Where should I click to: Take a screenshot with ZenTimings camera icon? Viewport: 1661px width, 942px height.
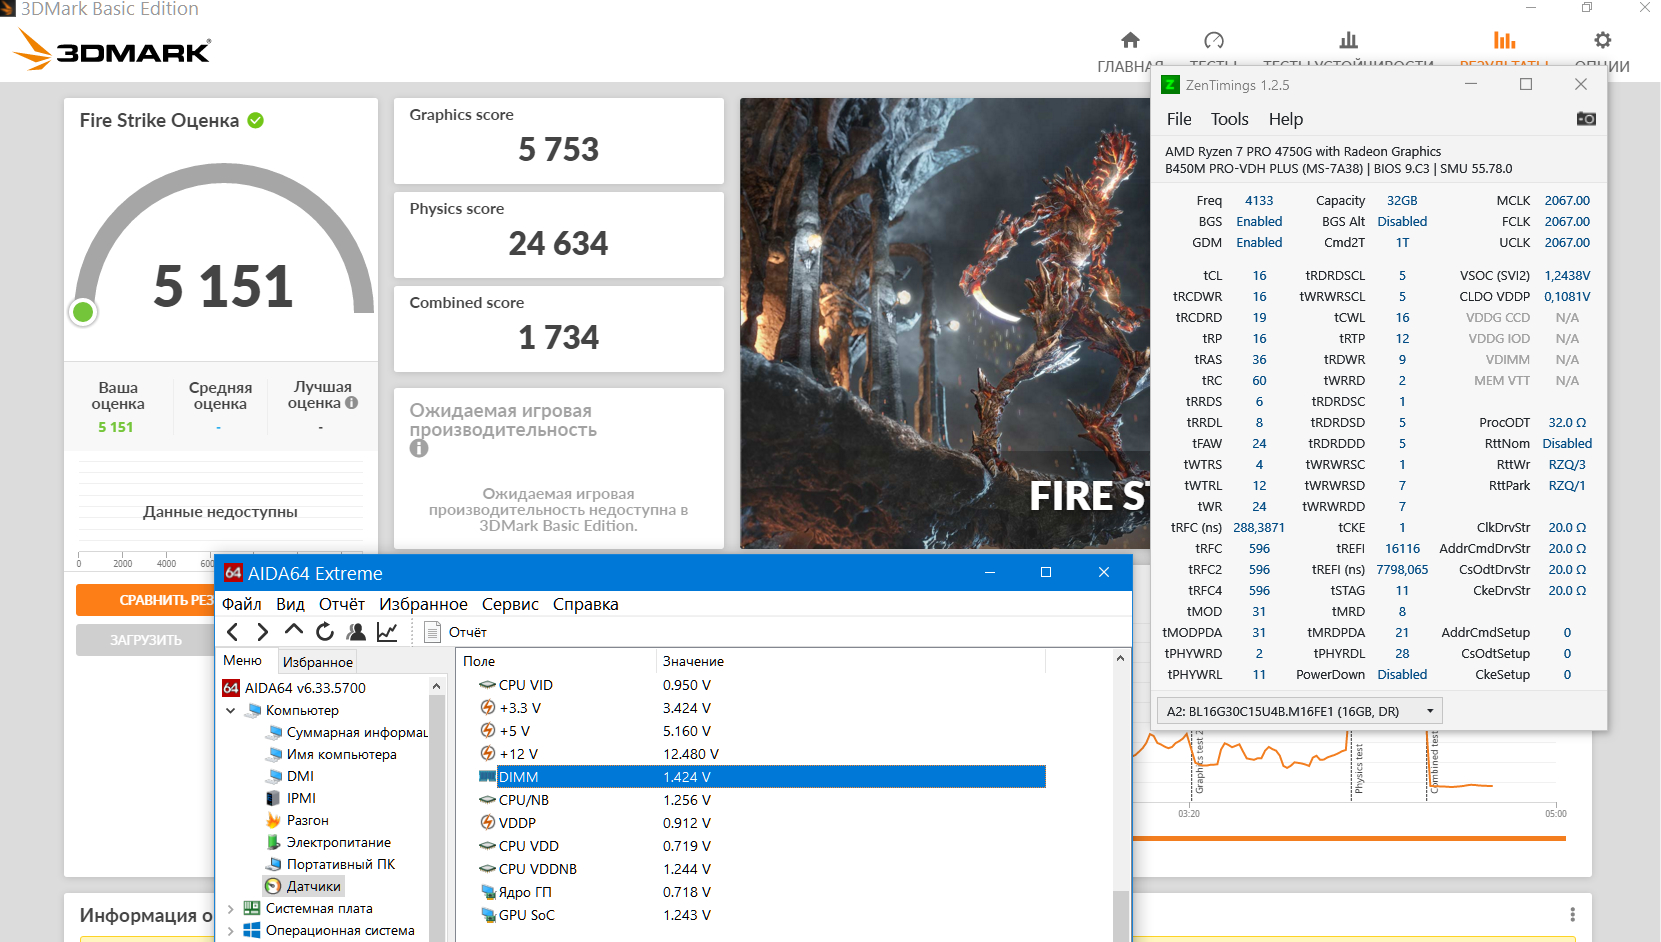tap(1586, 119)
